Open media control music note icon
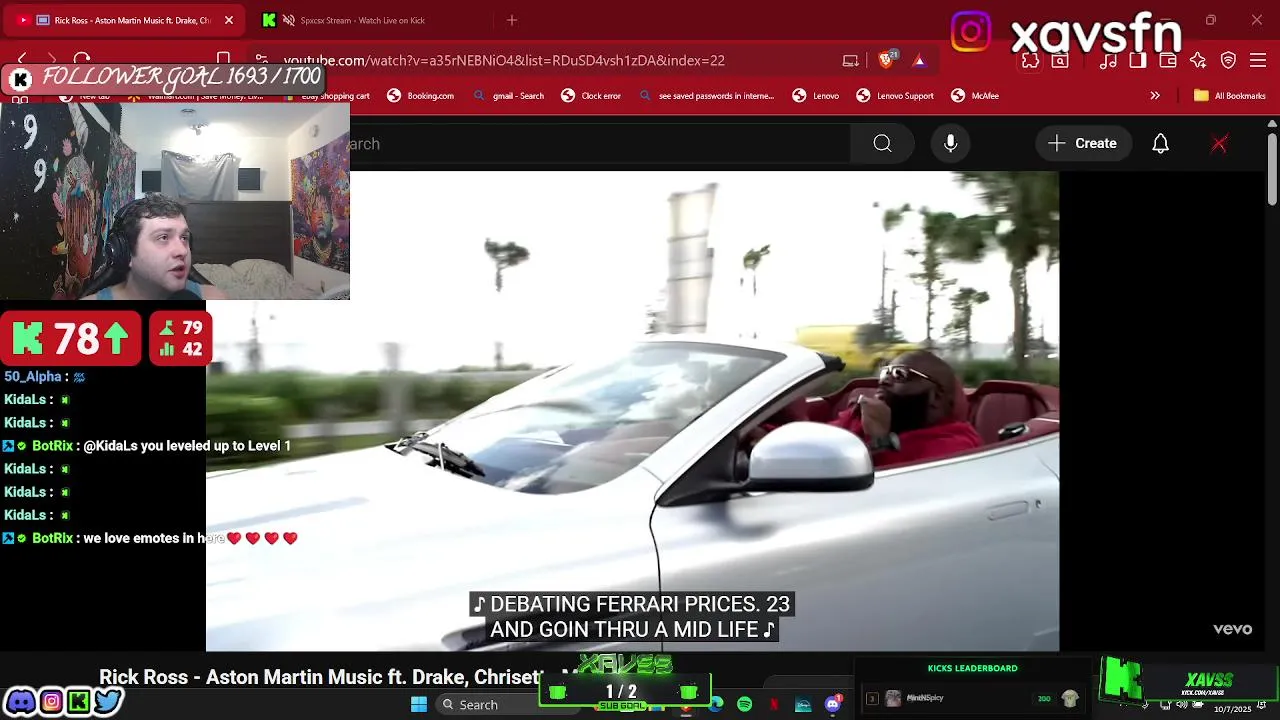Screen dimensions: 1280x720 click(x=1108, y=61)
